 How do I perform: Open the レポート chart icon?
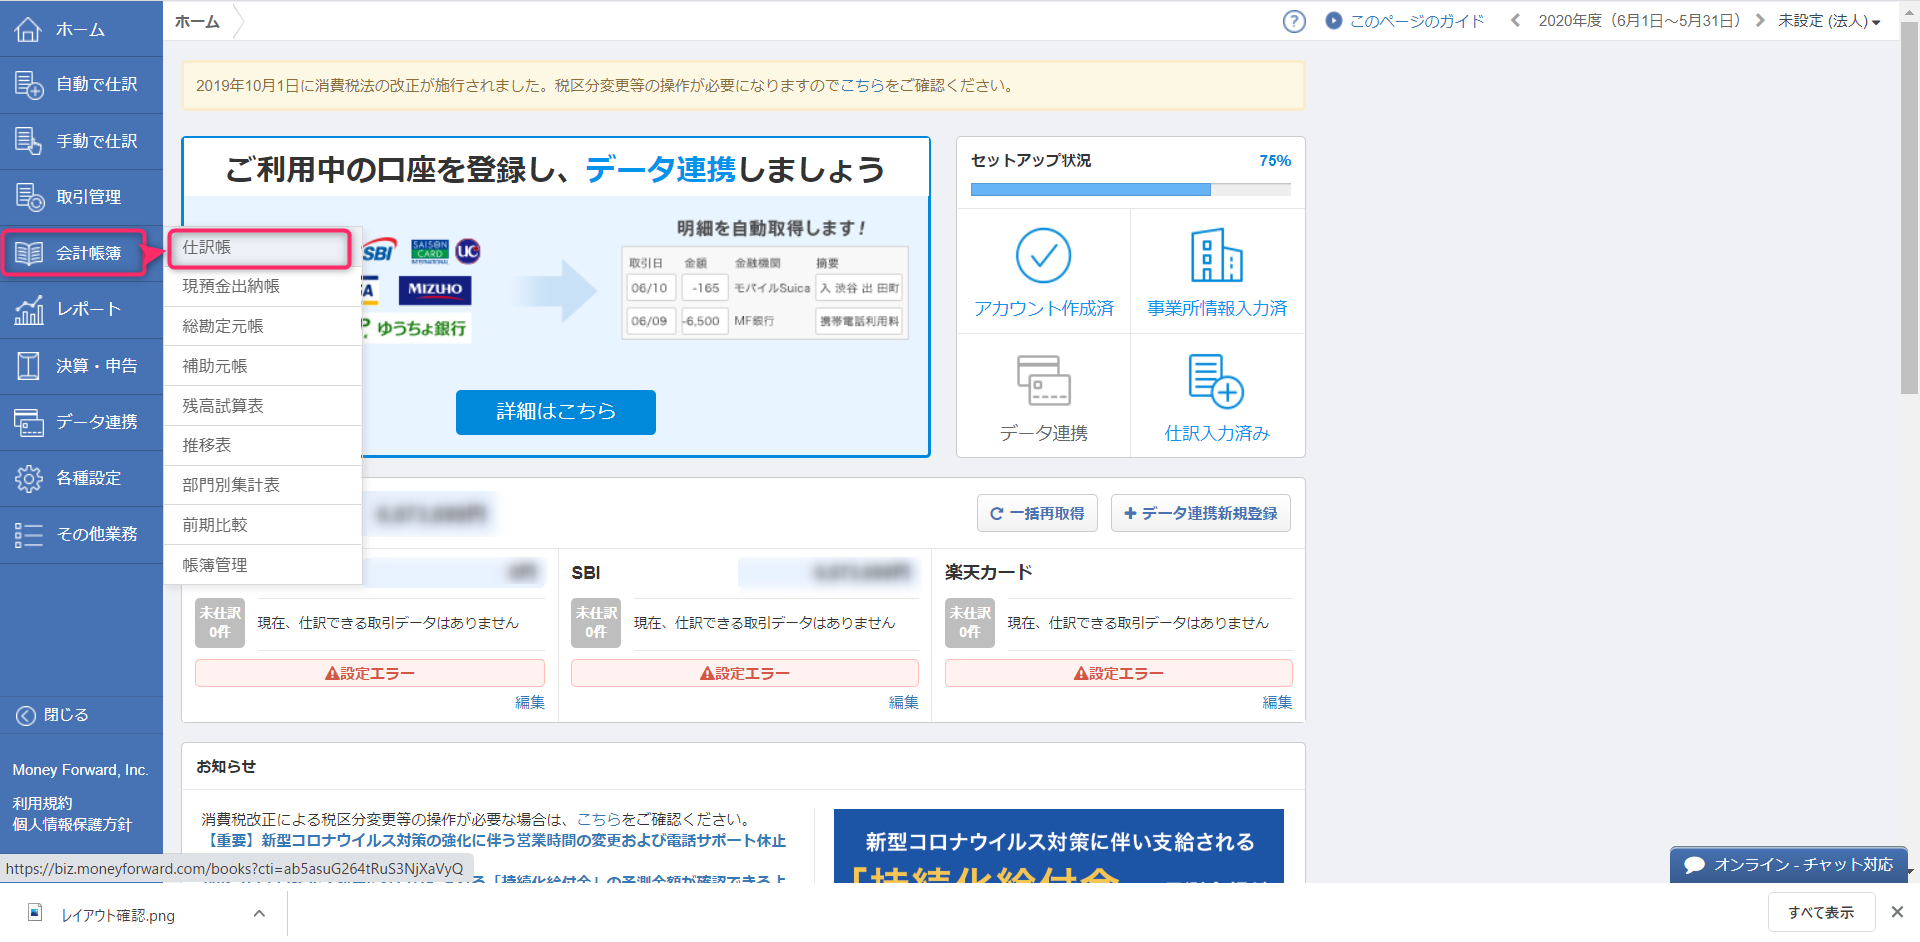click(28, 310)
